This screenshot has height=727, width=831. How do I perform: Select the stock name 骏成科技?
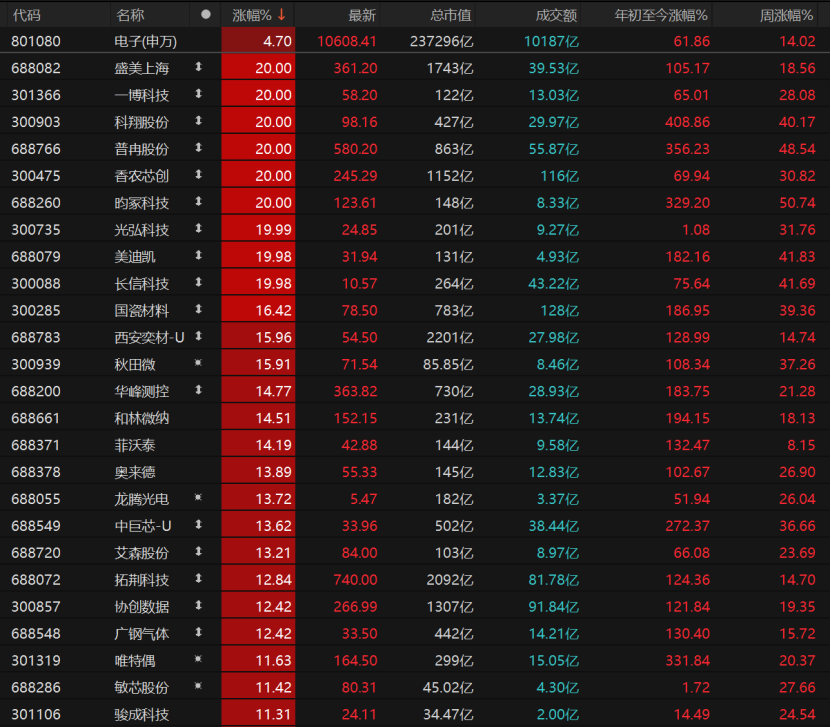(x=142, y=715)
